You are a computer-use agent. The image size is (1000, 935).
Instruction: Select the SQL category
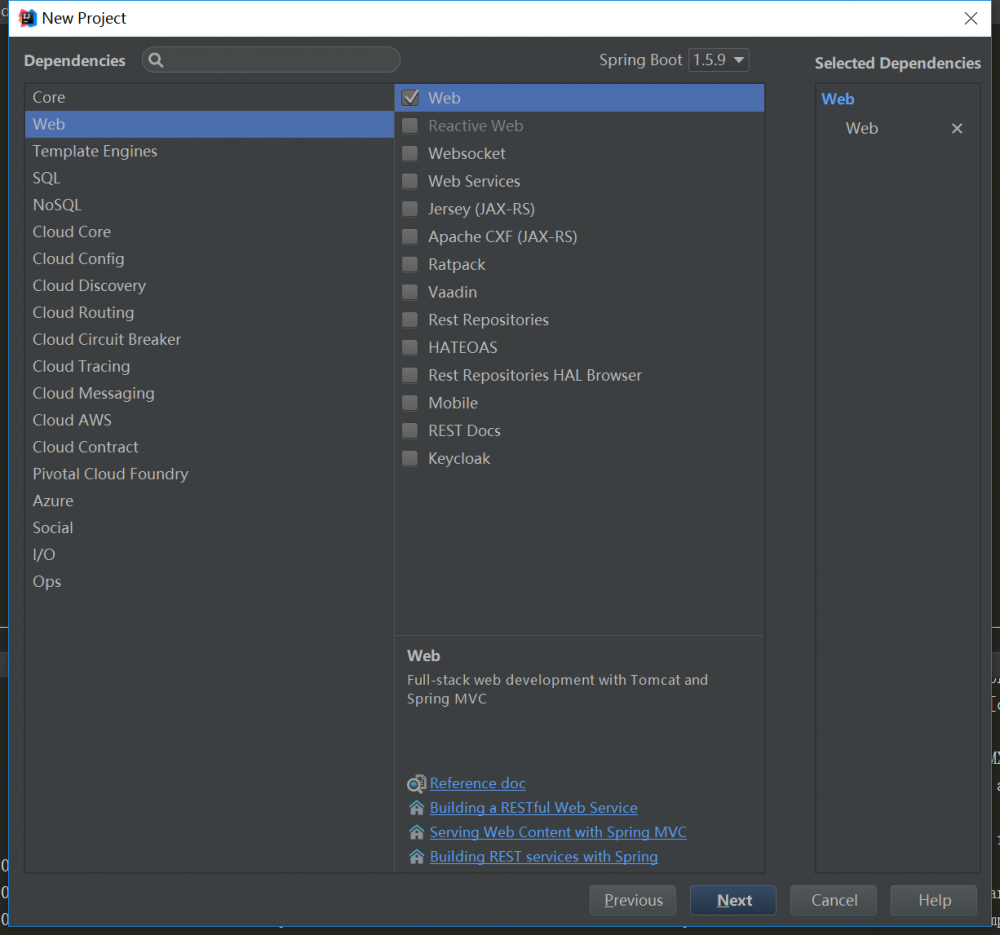209,178
